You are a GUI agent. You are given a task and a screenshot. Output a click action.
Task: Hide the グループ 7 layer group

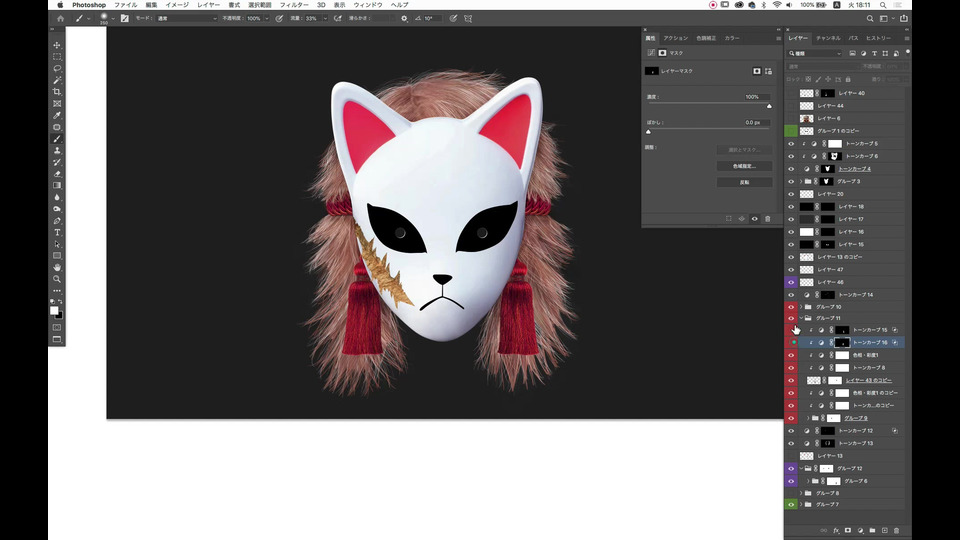[791, 505]
